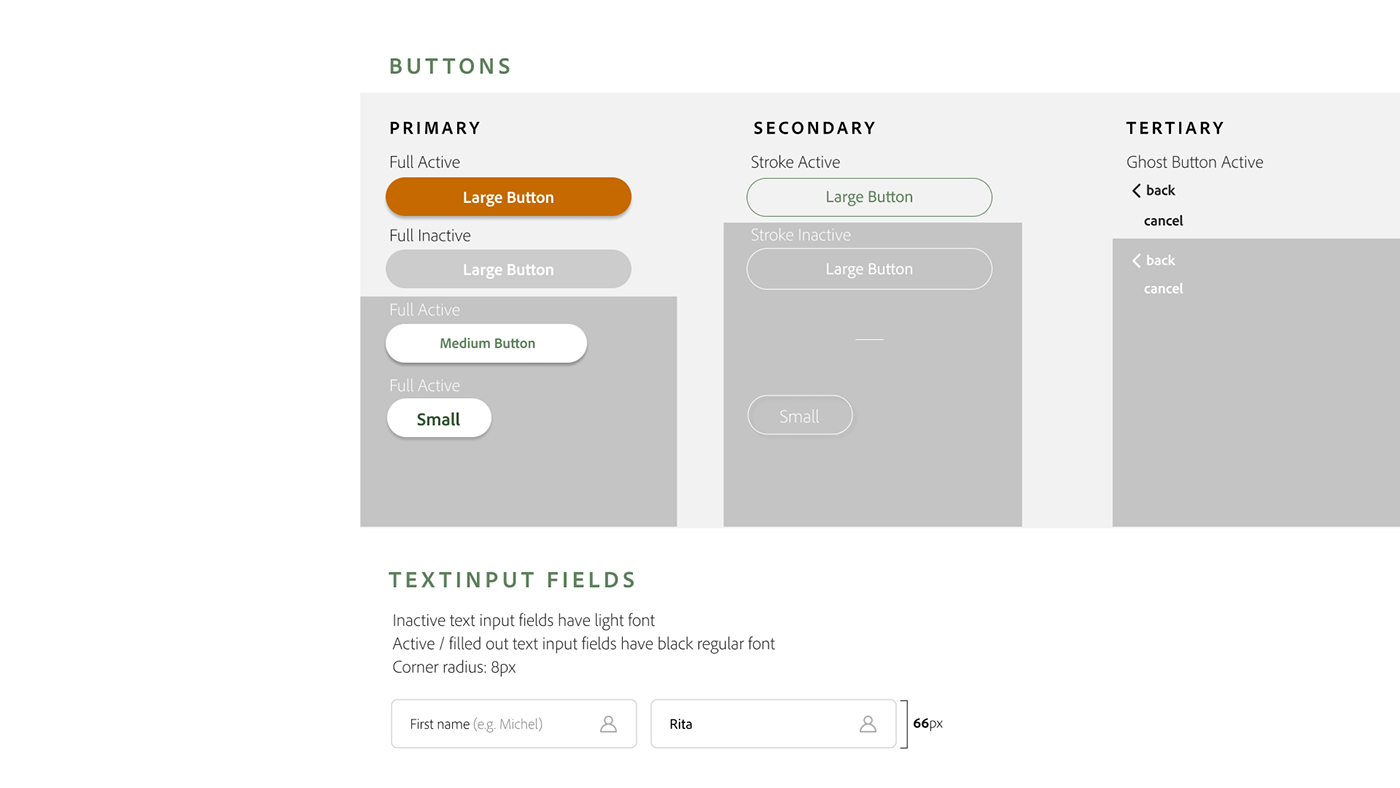
Task: Click the orange Large Button
Action: point(508,197)
